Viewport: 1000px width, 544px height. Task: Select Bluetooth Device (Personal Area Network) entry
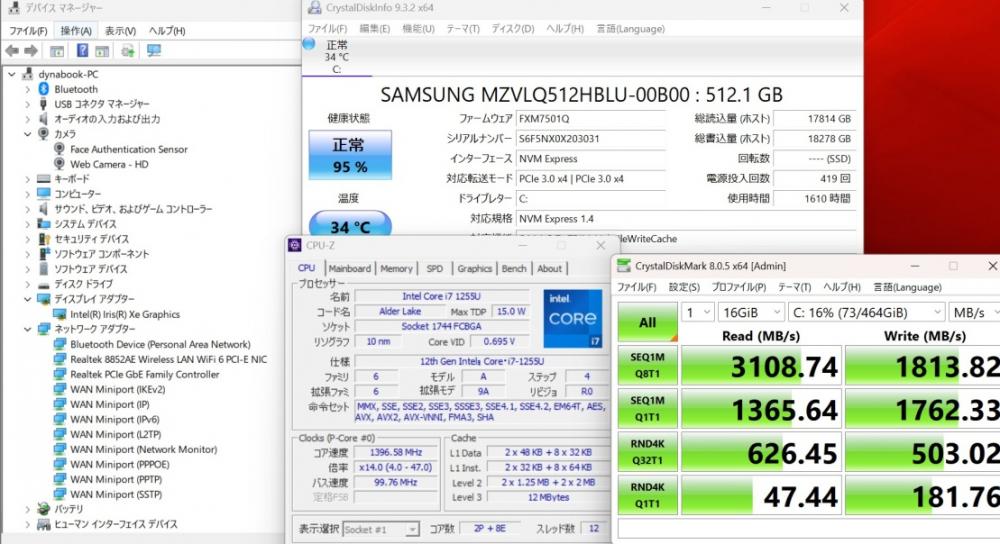[x=160, y=344]
